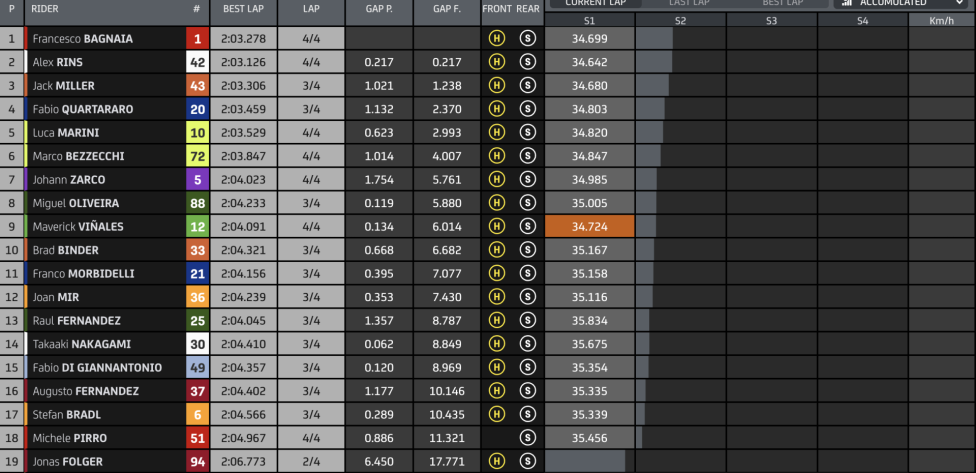The image size is (976, 473).
Task: Click Rins' best lap time 2:03.126
Action: pos(243,62)
